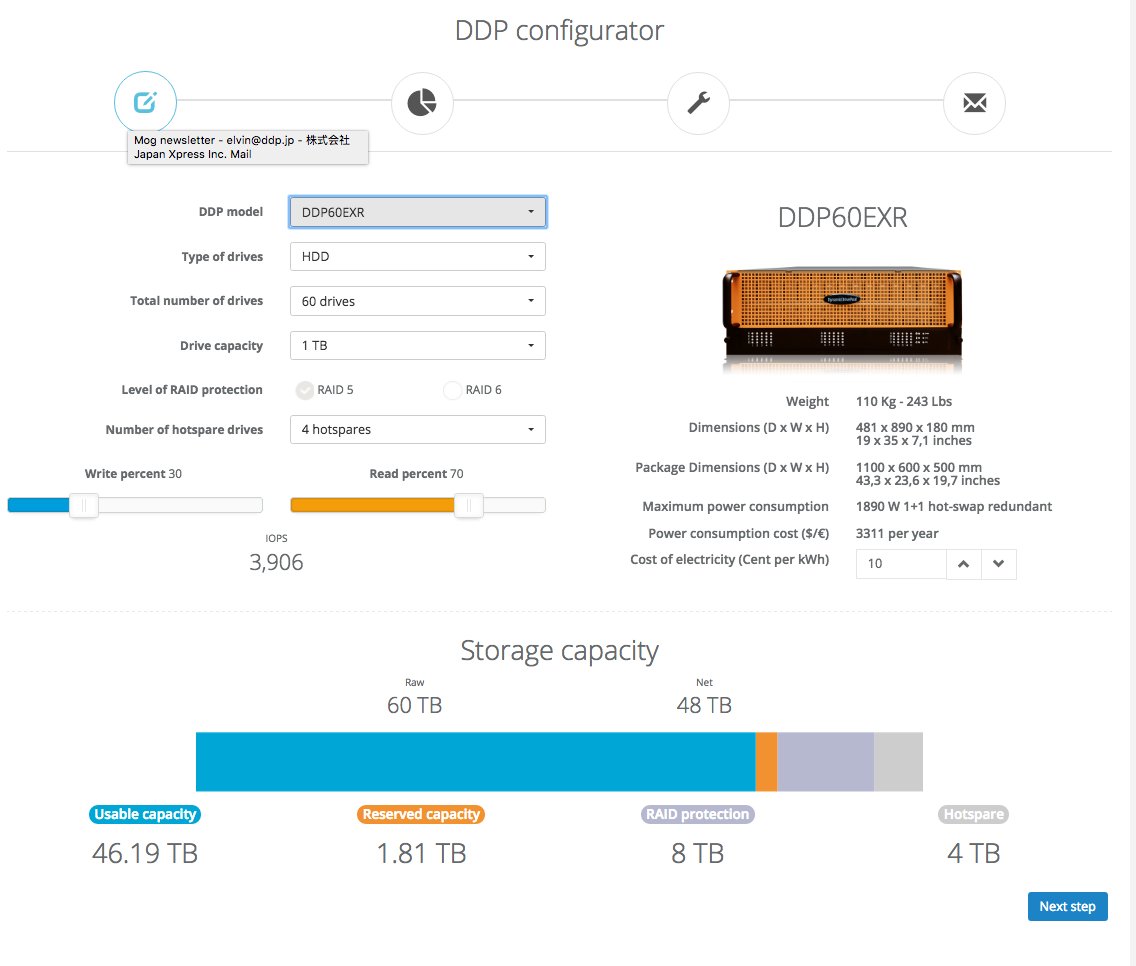
Task: Click the Storage capacity heading
Action: [559, 651]
